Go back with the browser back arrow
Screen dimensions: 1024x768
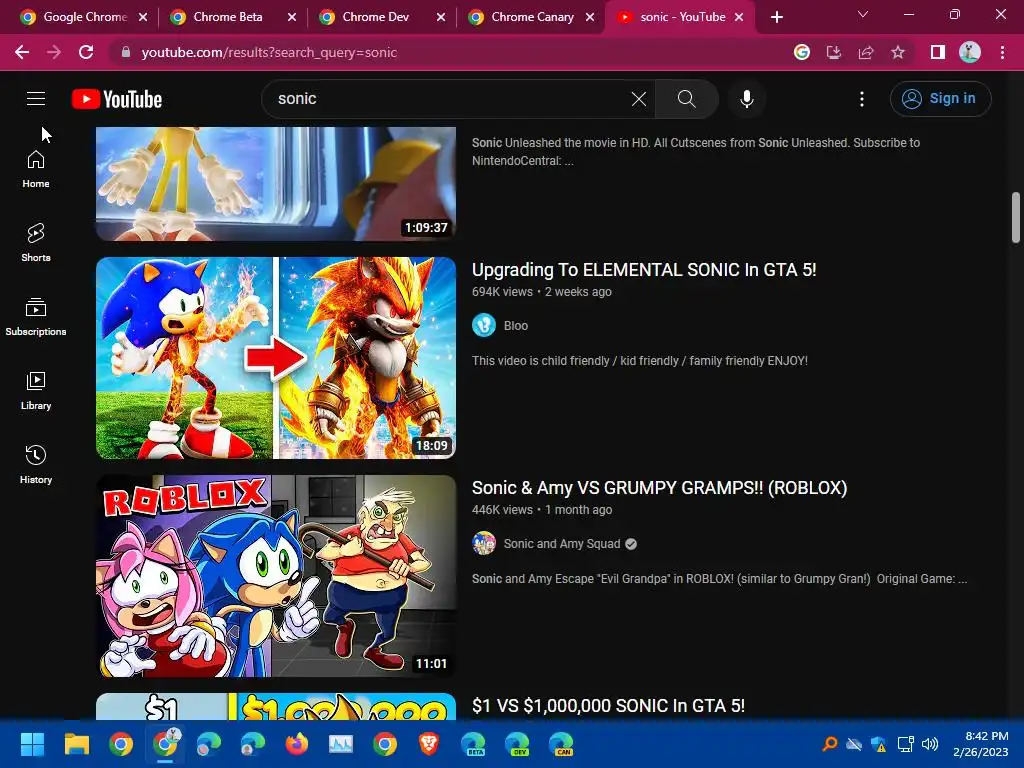tap(22, 52)
